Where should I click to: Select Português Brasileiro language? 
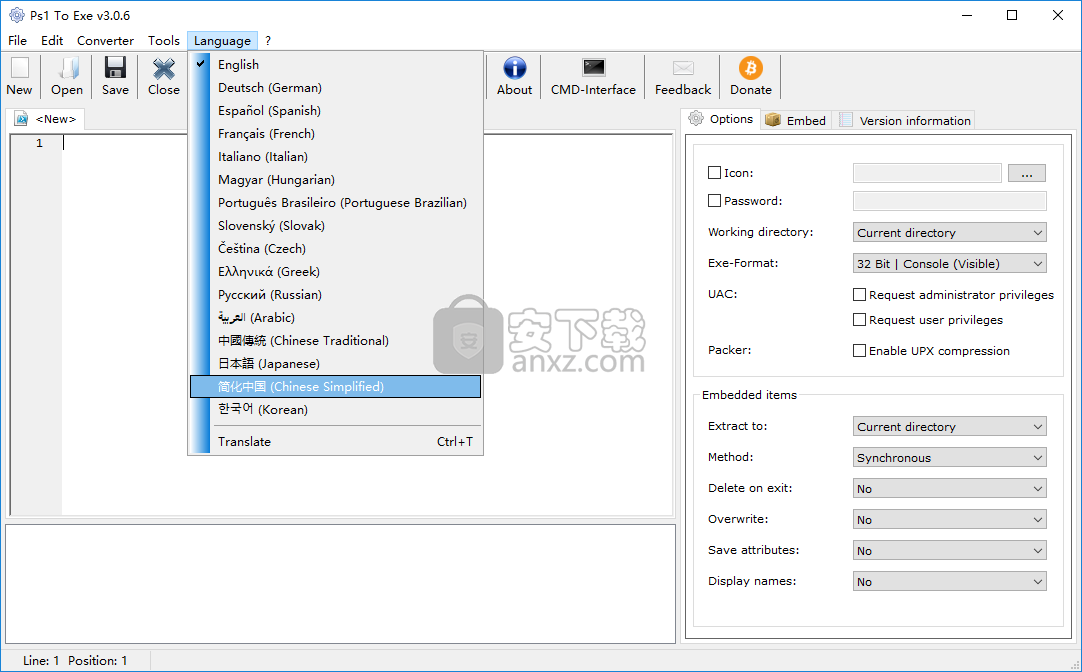tap(335, 203)
